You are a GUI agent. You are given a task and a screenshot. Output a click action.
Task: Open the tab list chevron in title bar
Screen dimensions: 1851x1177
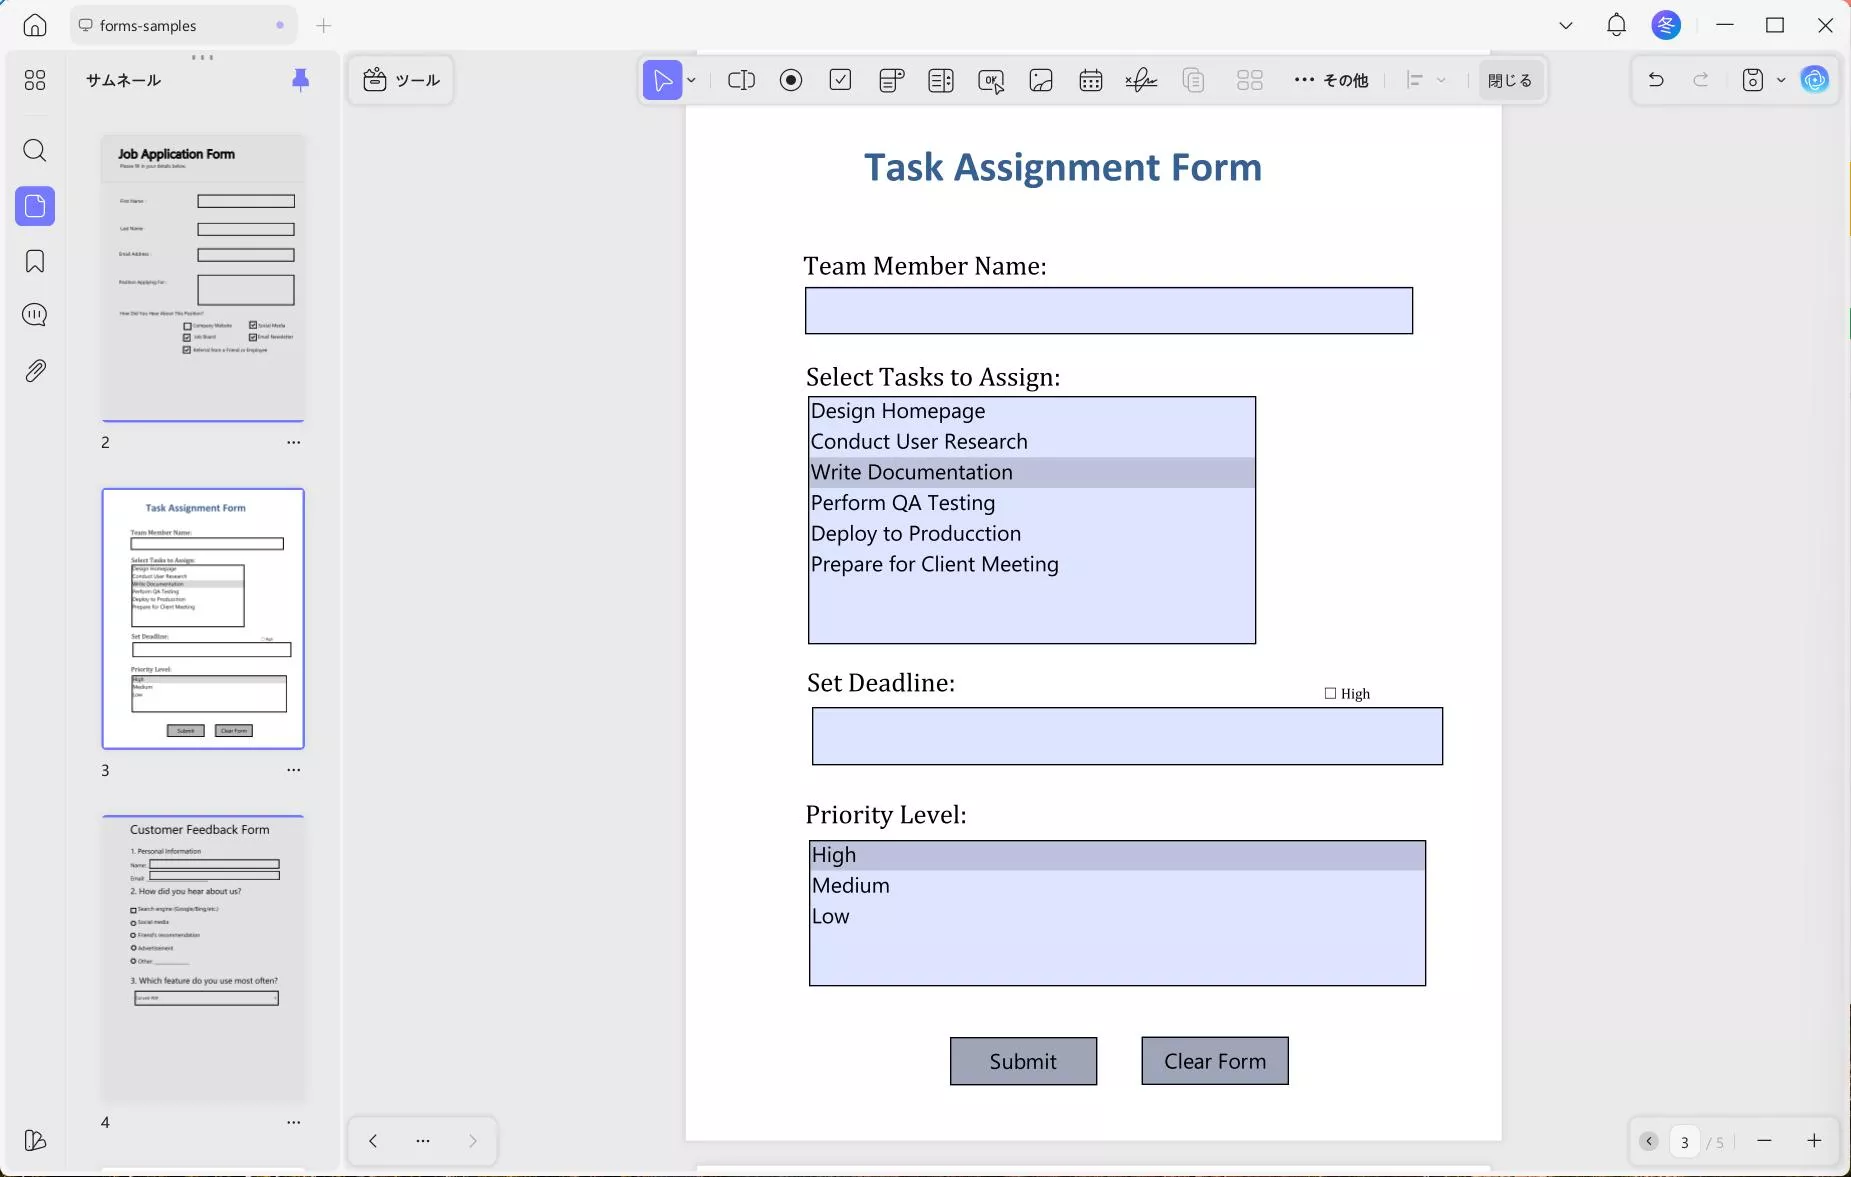click(x=1566, y=25)
